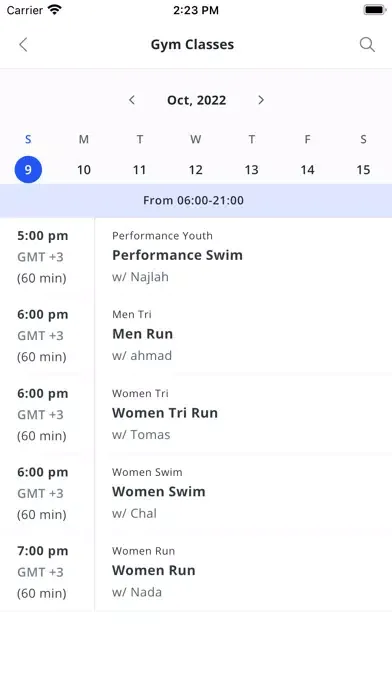This screenshot has height=696, width=392.
Task: Tap the 5:00 pm time slot
Action: tap(43, 236)
